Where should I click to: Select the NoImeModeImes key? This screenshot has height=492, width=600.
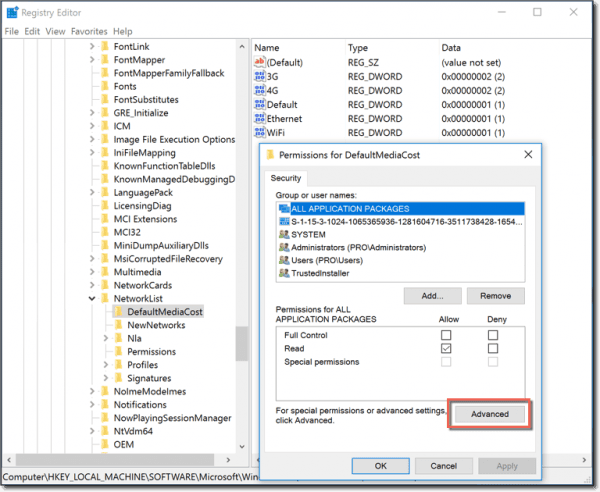click(x=150, y=391)
